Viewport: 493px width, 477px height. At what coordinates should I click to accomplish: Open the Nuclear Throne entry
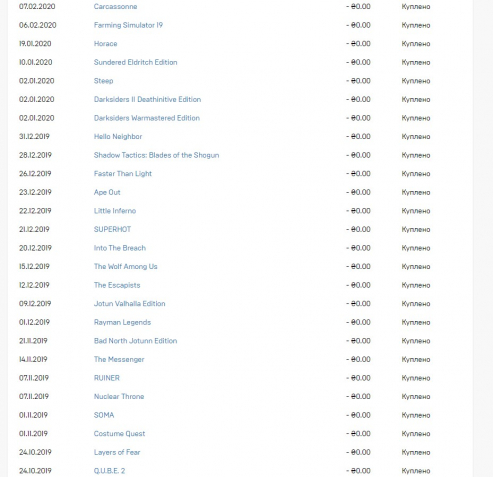click(x=119, y=397)
